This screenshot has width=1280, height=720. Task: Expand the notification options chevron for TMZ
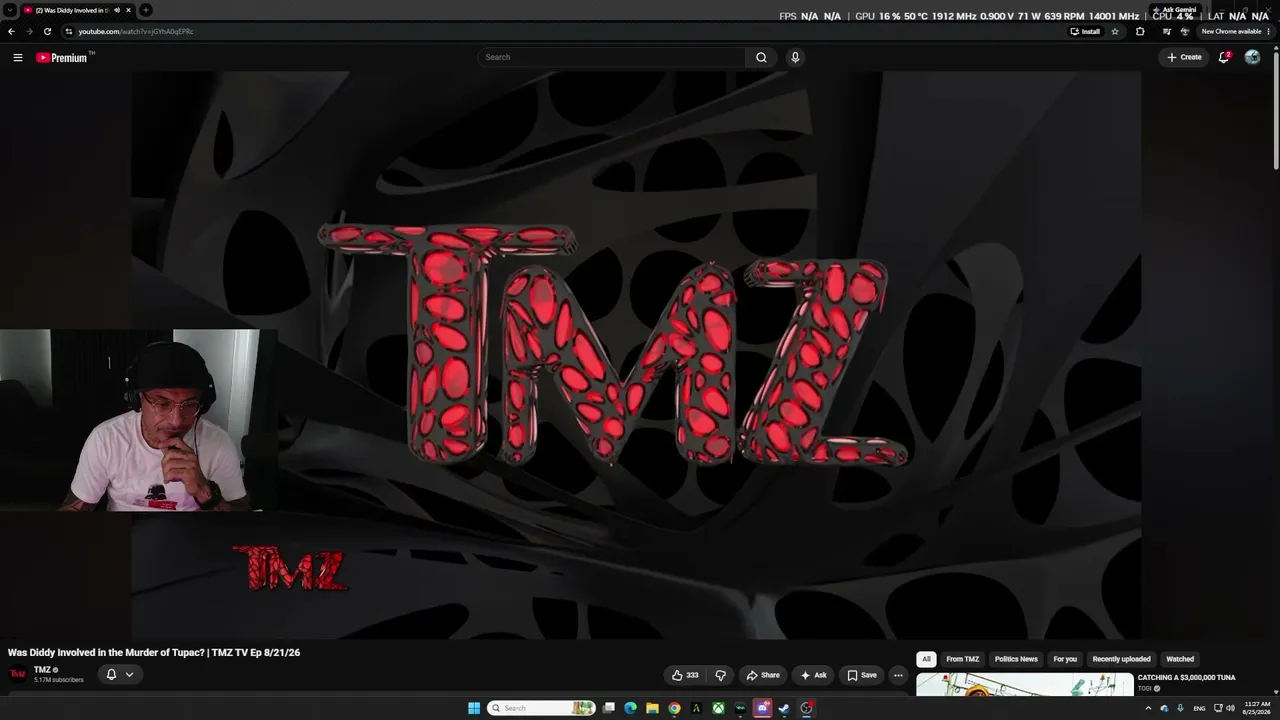pyautogui.click(x=129, y=674)
